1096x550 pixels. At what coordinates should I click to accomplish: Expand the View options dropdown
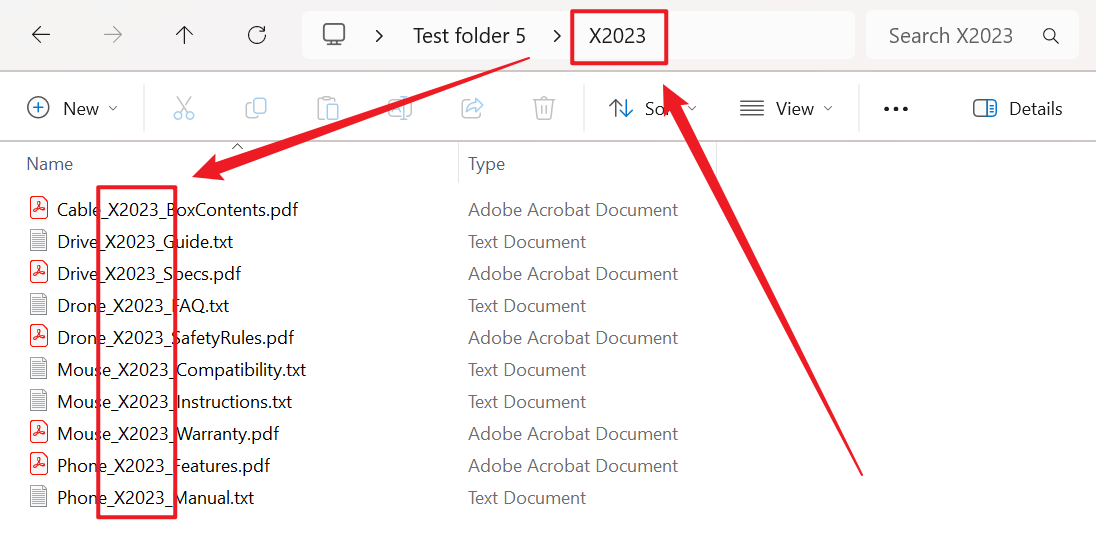(x=786, y=109)
